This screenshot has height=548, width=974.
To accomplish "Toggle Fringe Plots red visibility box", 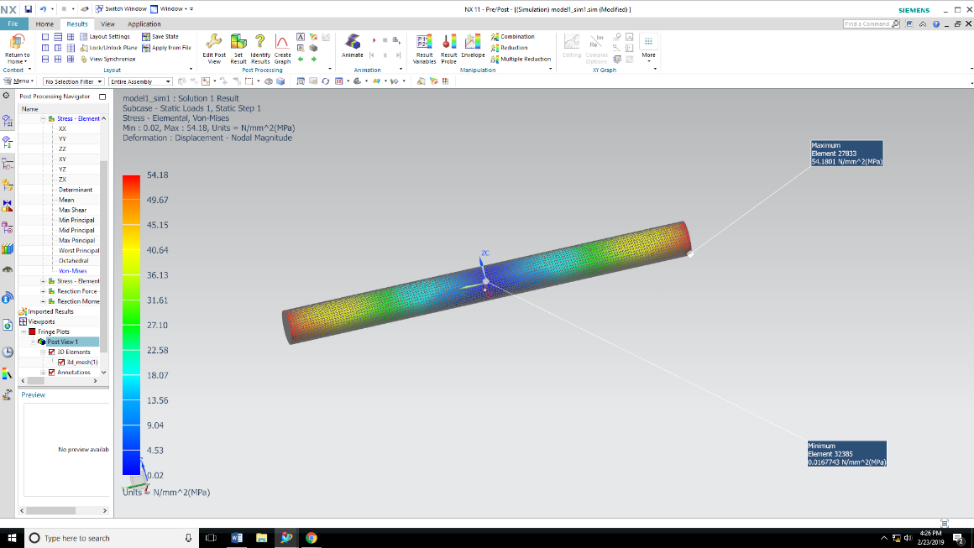I will coord(32,332).
